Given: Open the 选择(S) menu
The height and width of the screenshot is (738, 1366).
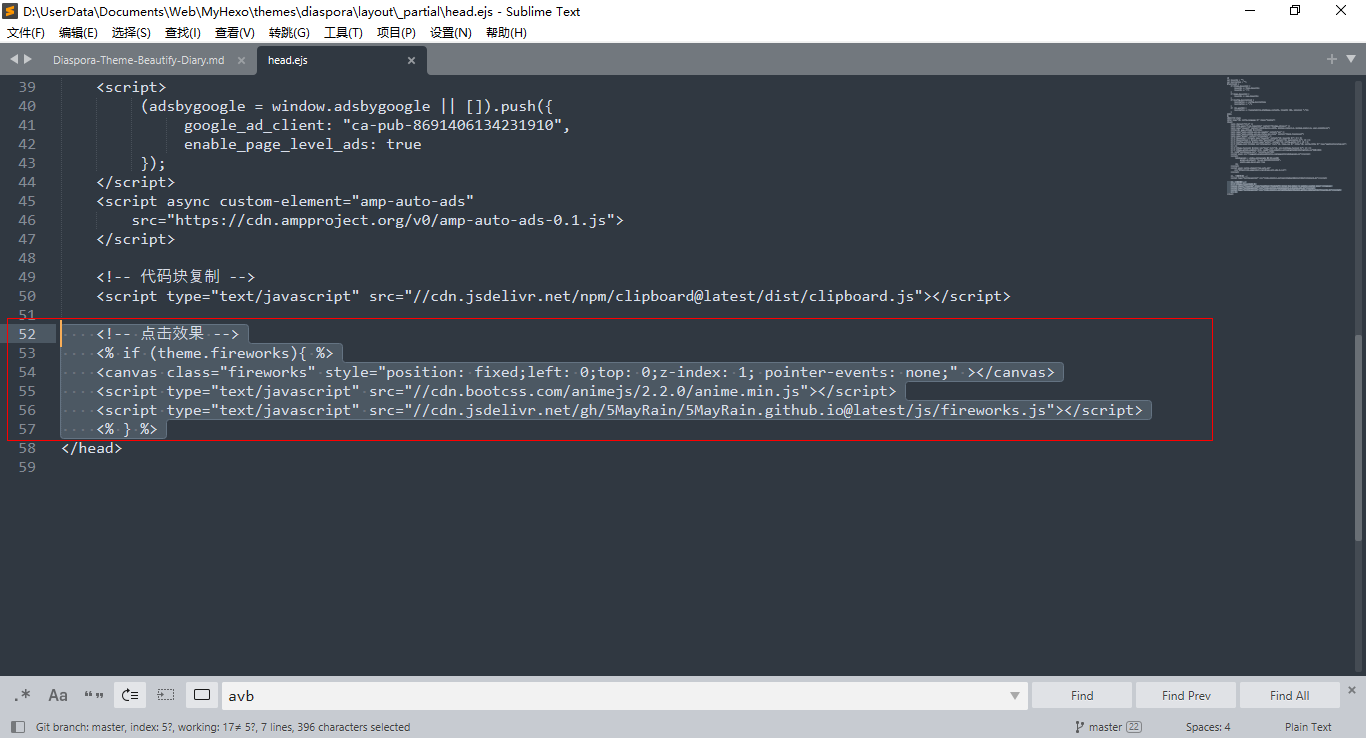Looking at the screenshot, I should (x=131, y=33).
